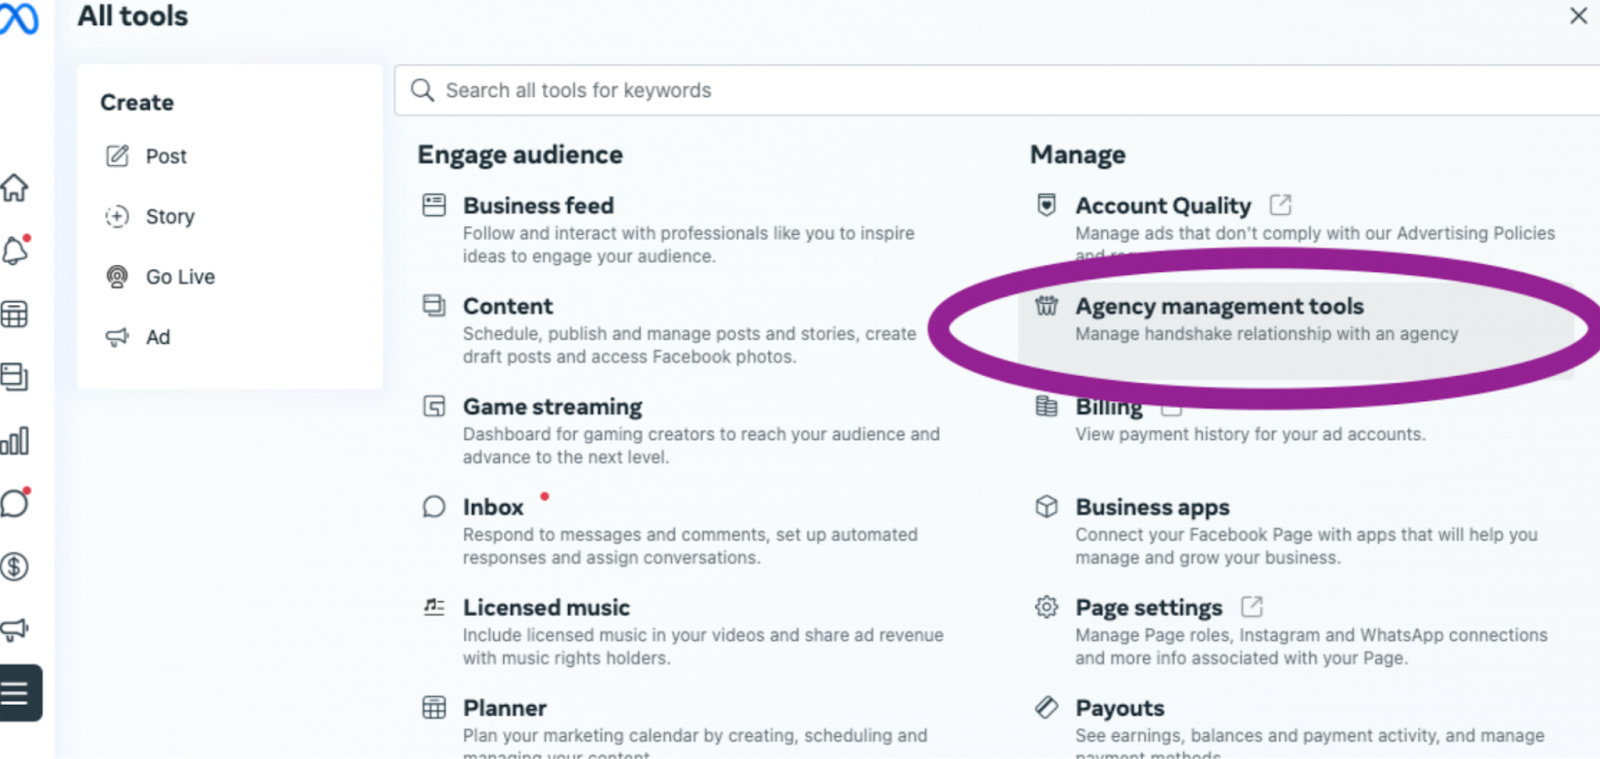Image resolution: width=1600 pixels, height=759 pixels.
Task: Close the All tools panel
Action: click(1578, 16)
